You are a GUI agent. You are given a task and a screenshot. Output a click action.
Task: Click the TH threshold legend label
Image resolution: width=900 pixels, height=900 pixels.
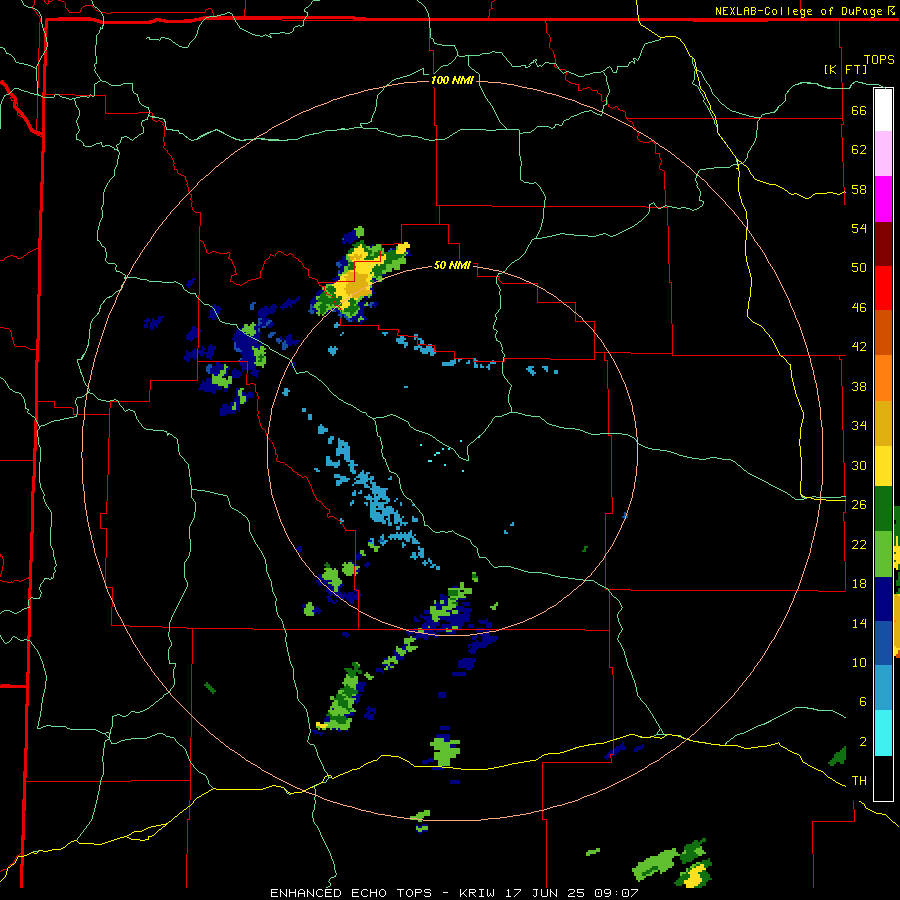[x=859, y=781]
